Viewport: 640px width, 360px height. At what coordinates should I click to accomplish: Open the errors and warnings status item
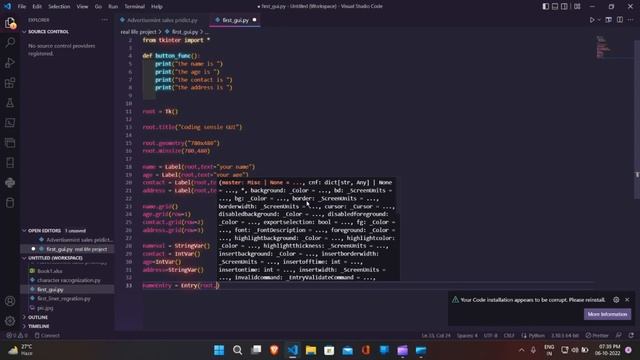(x=17, y=336)
